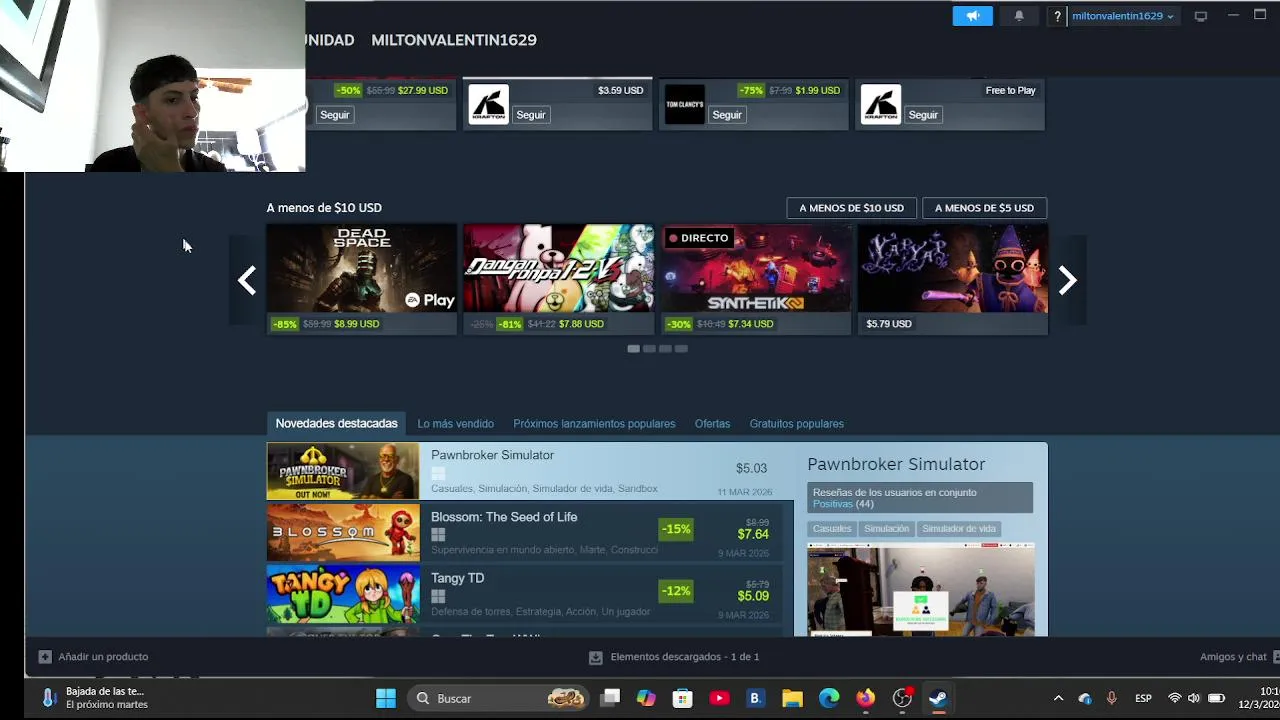
Task: Click KRAFTON logo on Free to Play card
Action: (881, 105)
